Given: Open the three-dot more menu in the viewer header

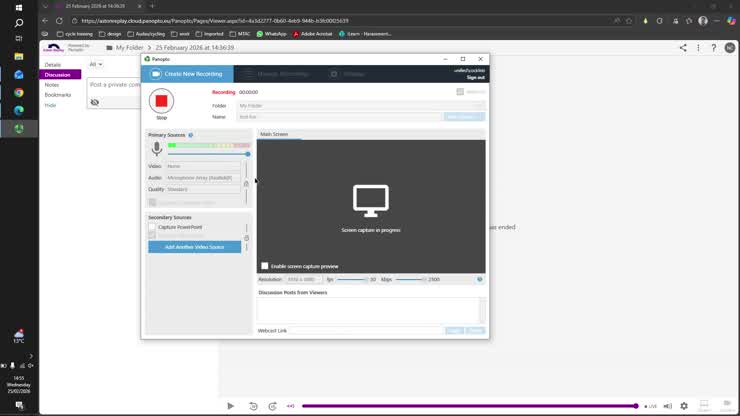Looking at the screenshot, I should [x=698, y=48].
